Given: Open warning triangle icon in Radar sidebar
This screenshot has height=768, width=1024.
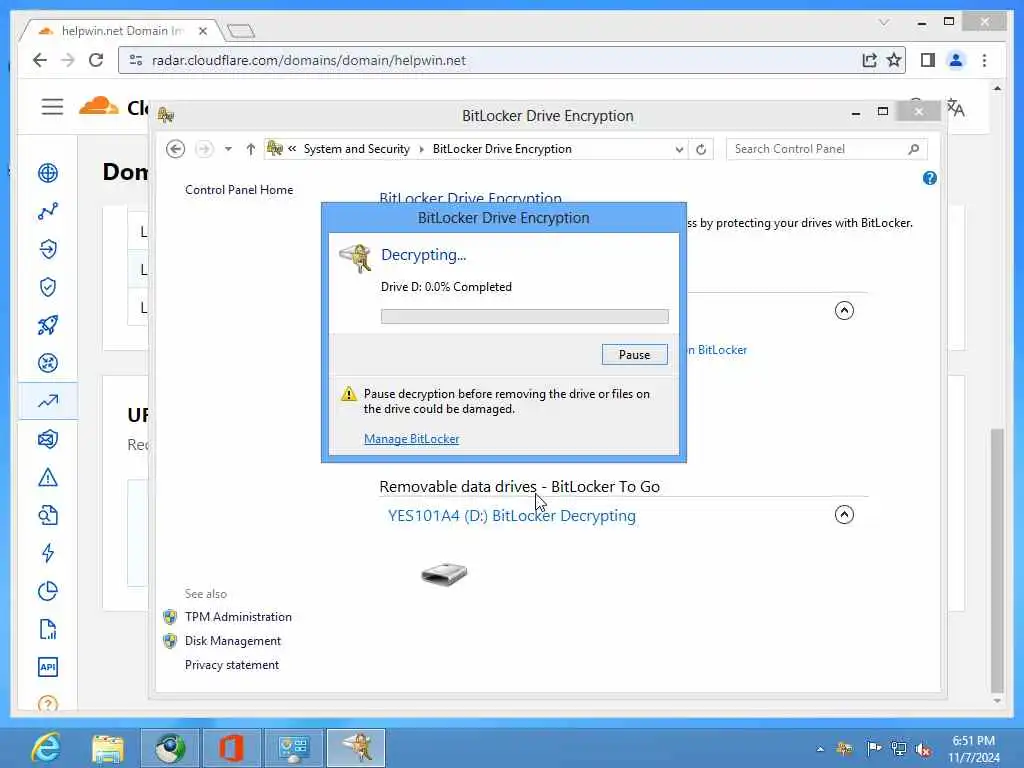Looking at the screenshot, I should pos(48,477).
